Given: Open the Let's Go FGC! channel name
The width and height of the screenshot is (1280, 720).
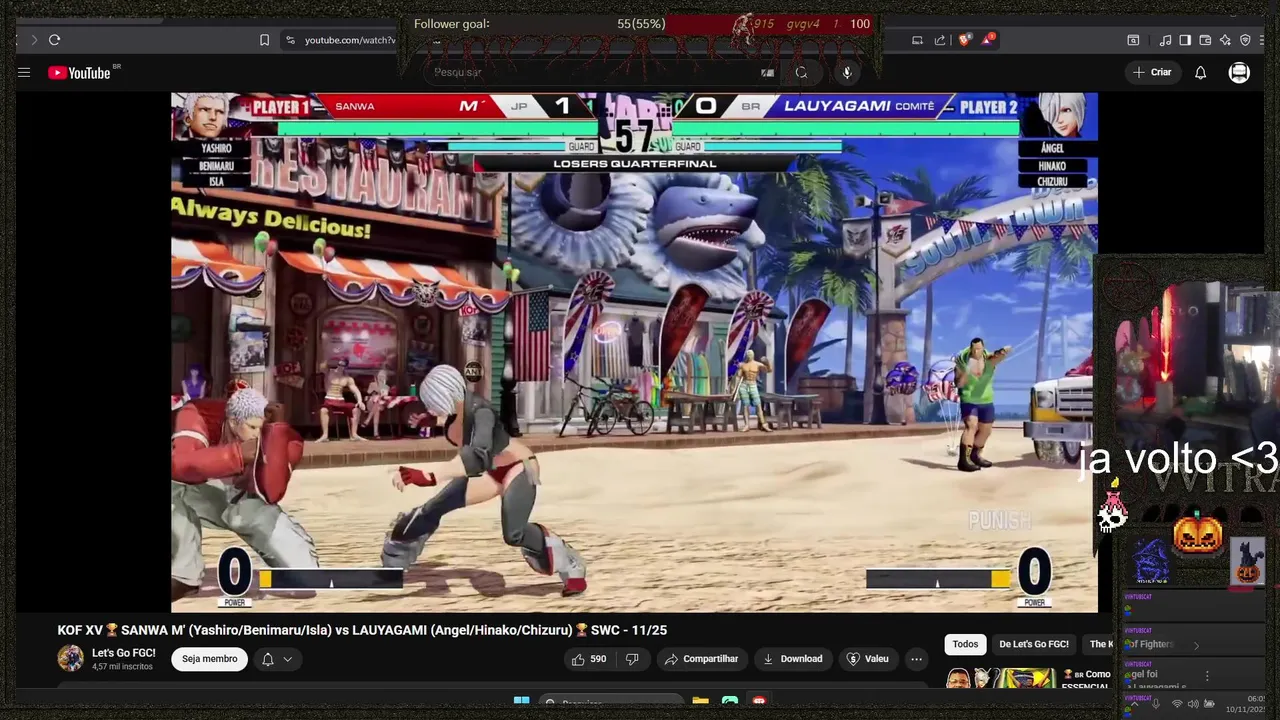Looking at the screenshot, I should pyautogui.click(x=124, y=653).
